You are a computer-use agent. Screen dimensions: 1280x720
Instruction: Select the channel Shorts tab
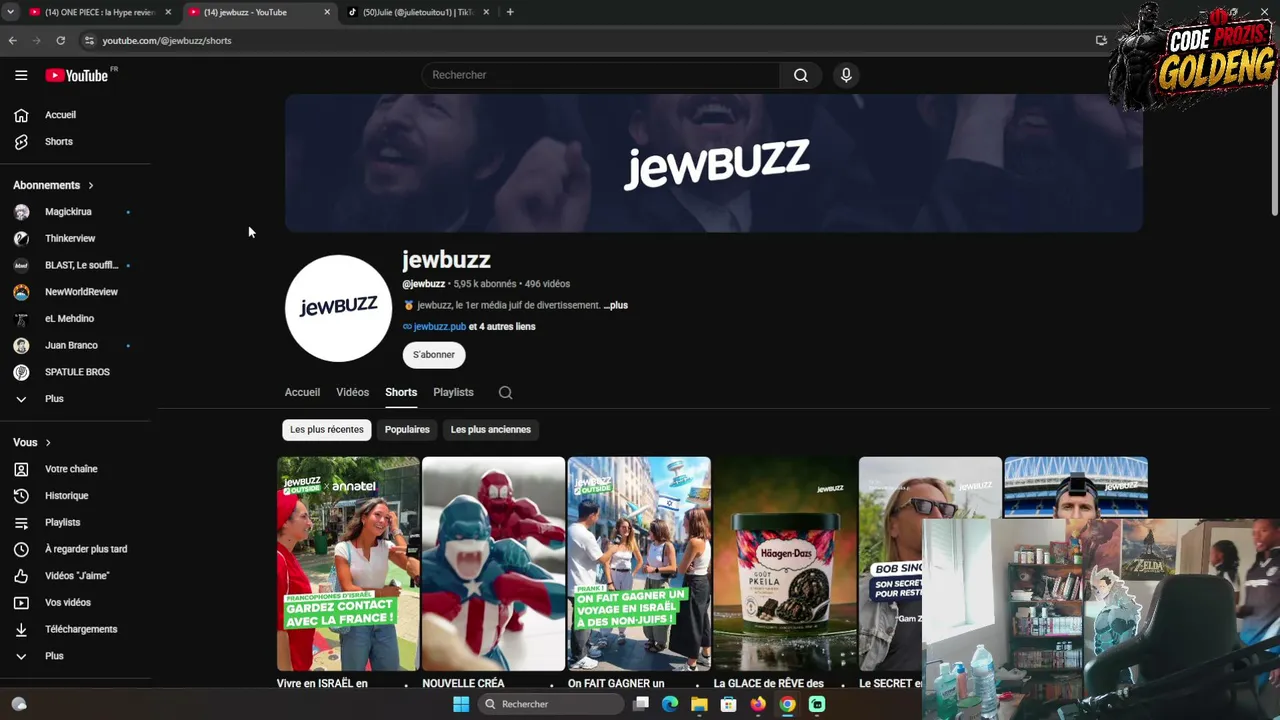pyautogui.click(x=401, y=392)
